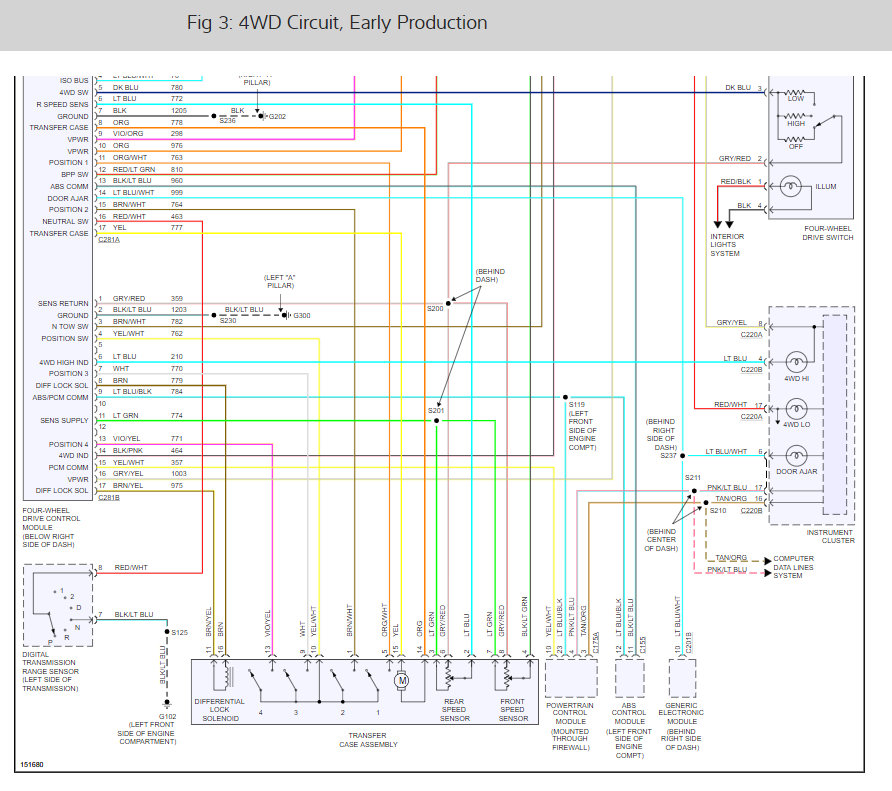Click the diagram number 151680

(31, 764)
